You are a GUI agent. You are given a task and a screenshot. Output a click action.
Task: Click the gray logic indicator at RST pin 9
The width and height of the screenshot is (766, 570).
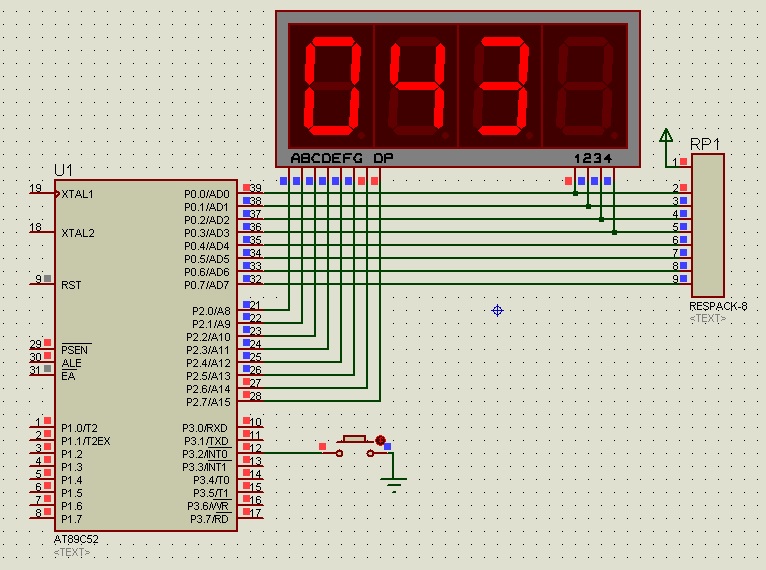[47, 278]
